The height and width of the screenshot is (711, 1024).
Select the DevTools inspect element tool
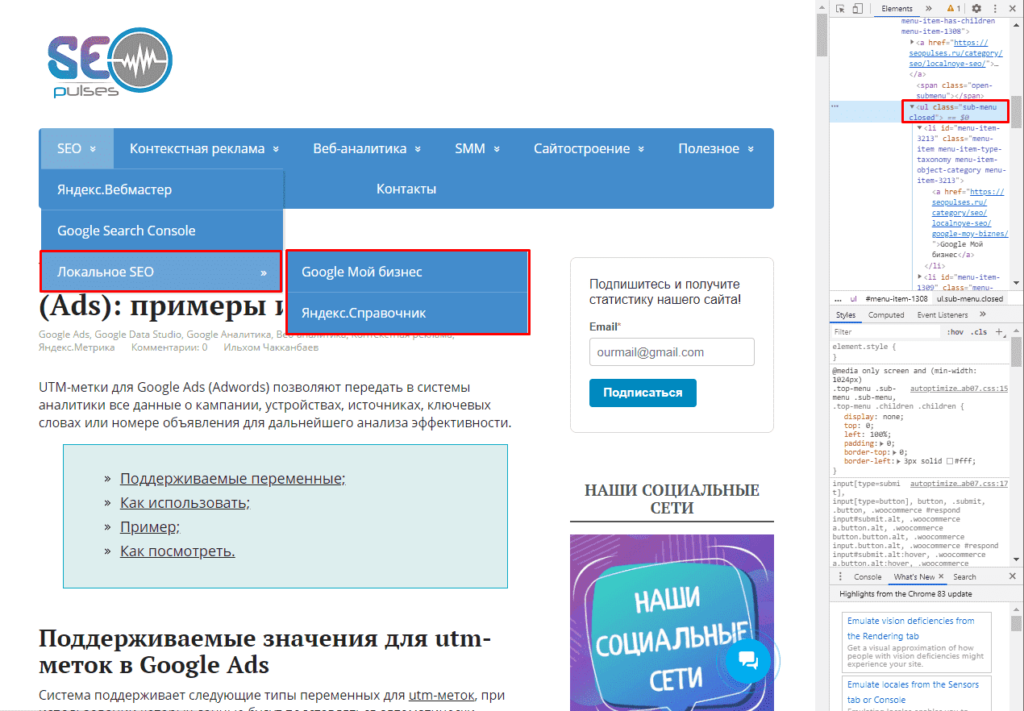pos(840,8)
